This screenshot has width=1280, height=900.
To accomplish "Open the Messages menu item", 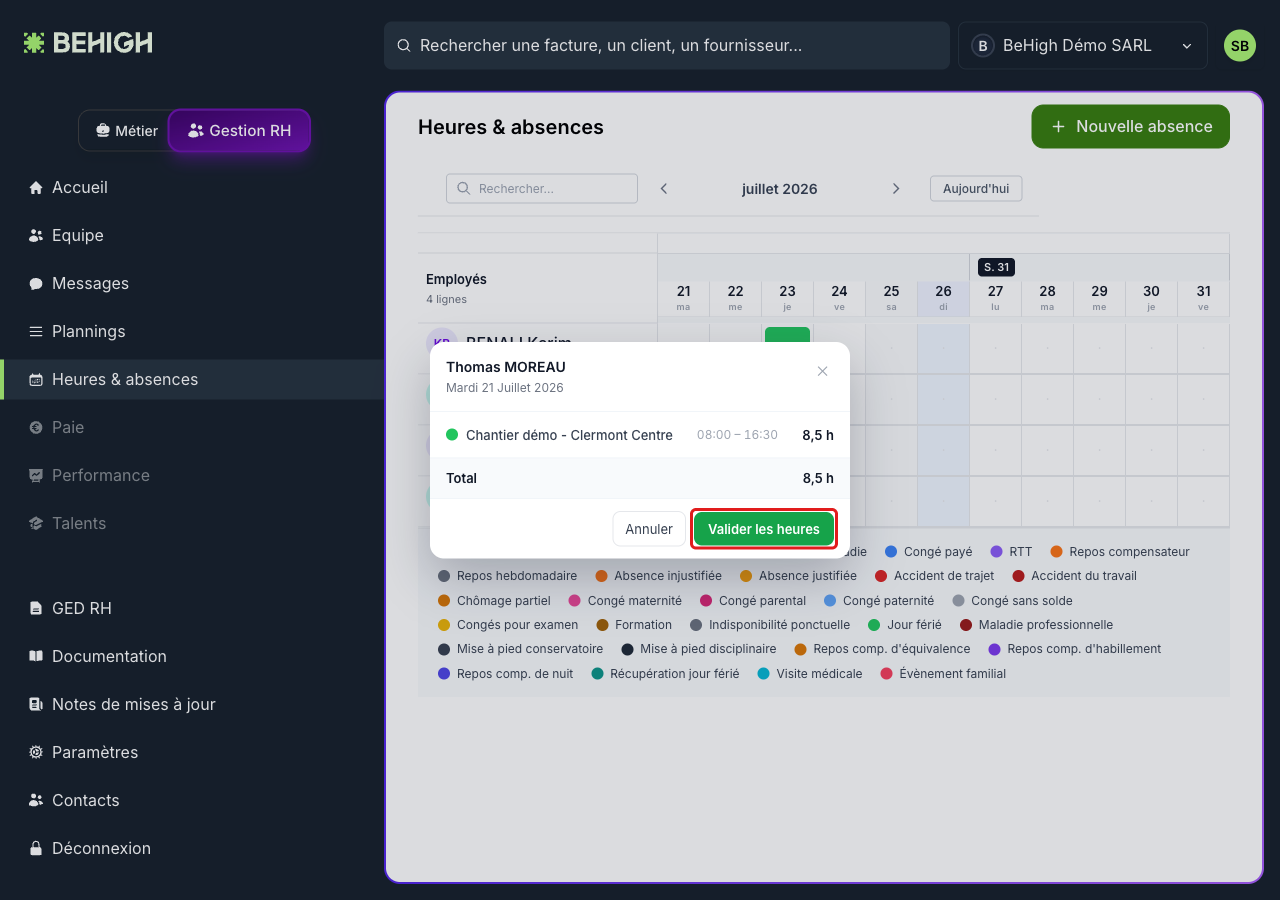I will tap(192, 284).
